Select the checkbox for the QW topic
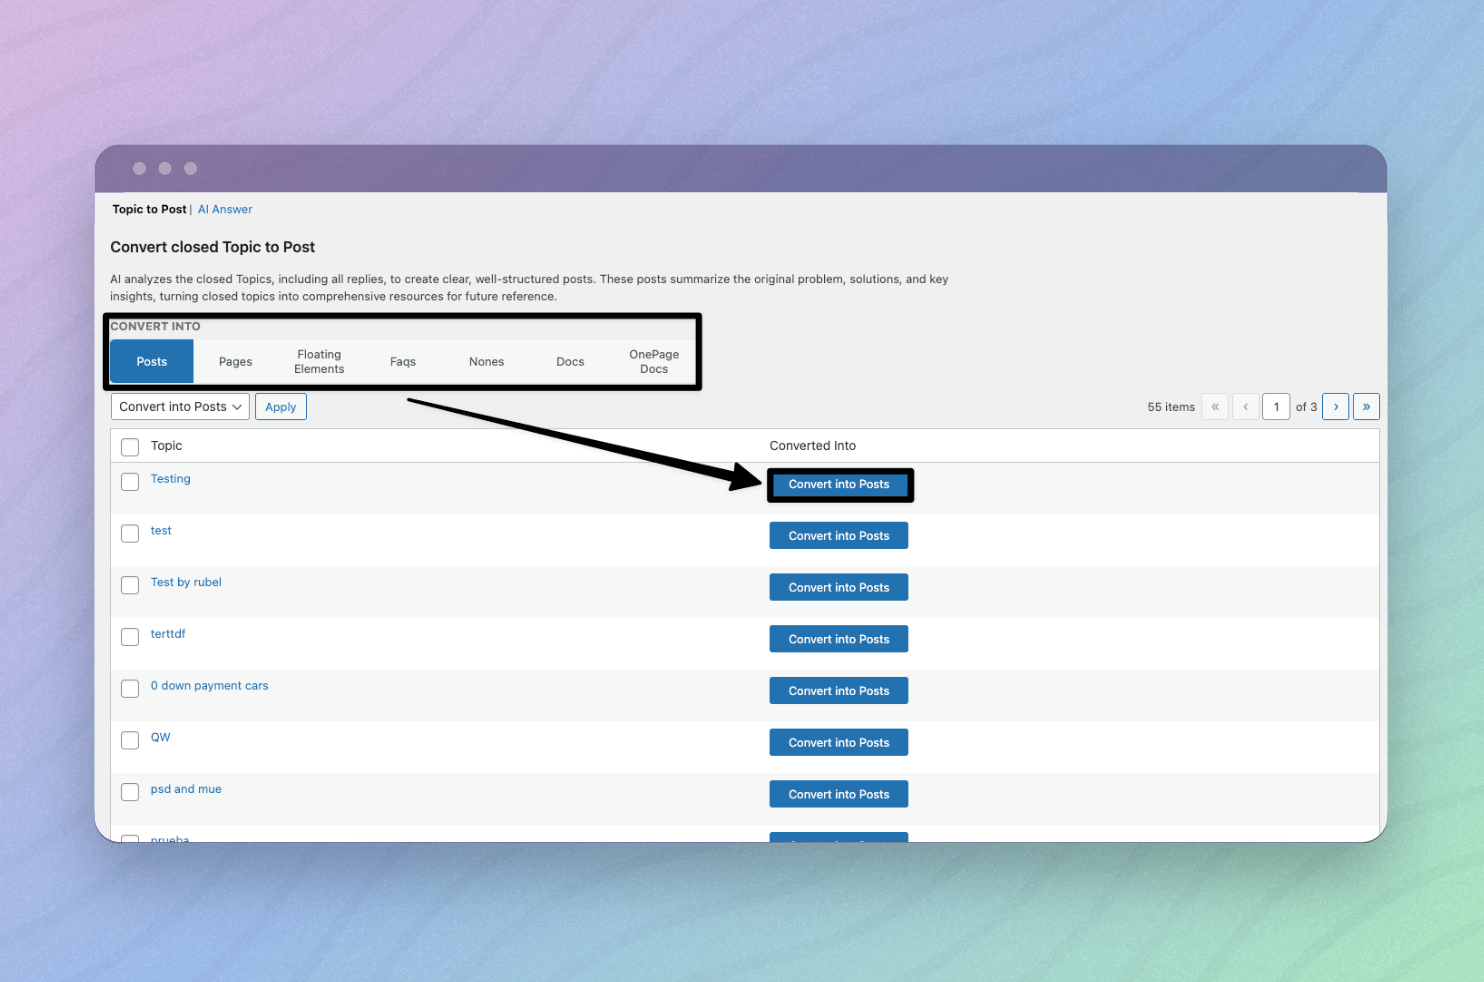This screenshot has width=1484, height=982. 129,740
